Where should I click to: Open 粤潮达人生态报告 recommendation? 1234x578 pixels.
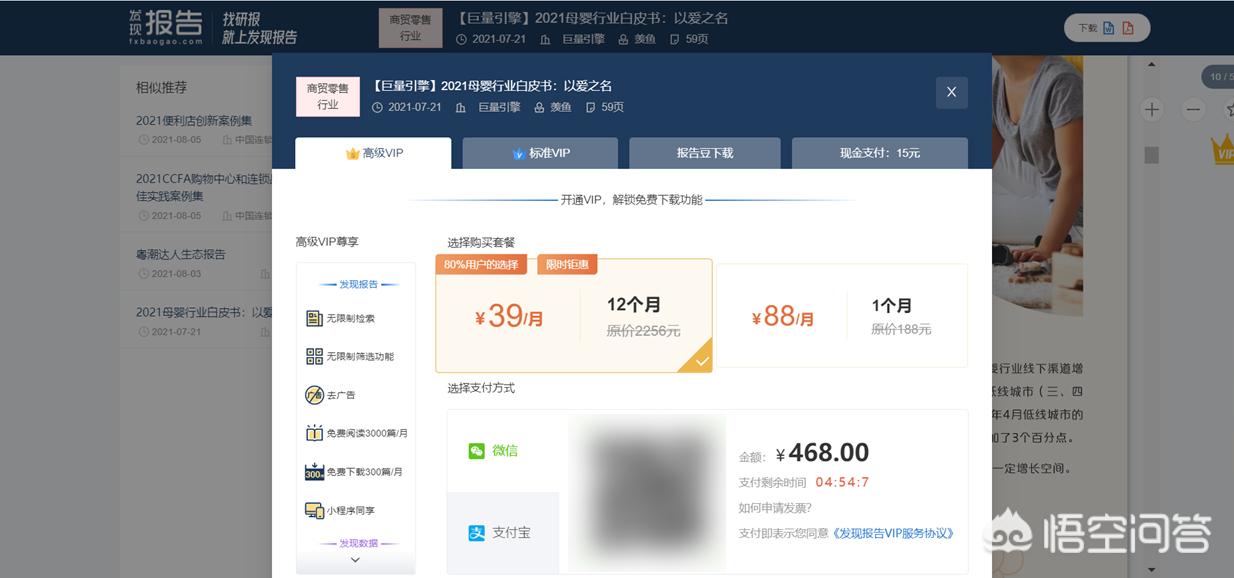[181, 254]
